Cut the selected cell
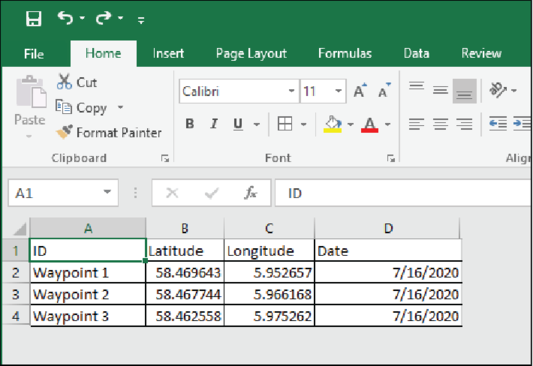Screen dimensions: 533x366 pos(77,82)
